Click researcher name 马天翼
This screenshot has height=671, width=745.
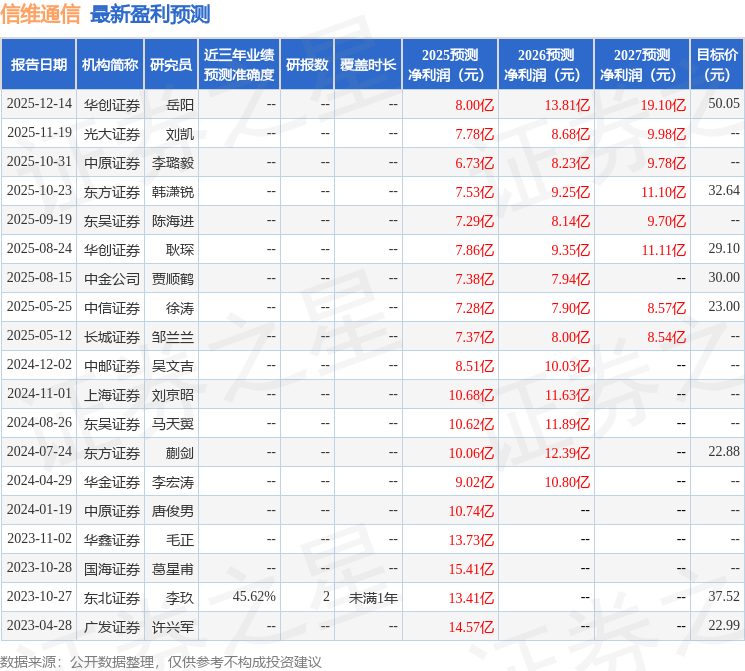(173, 424)
